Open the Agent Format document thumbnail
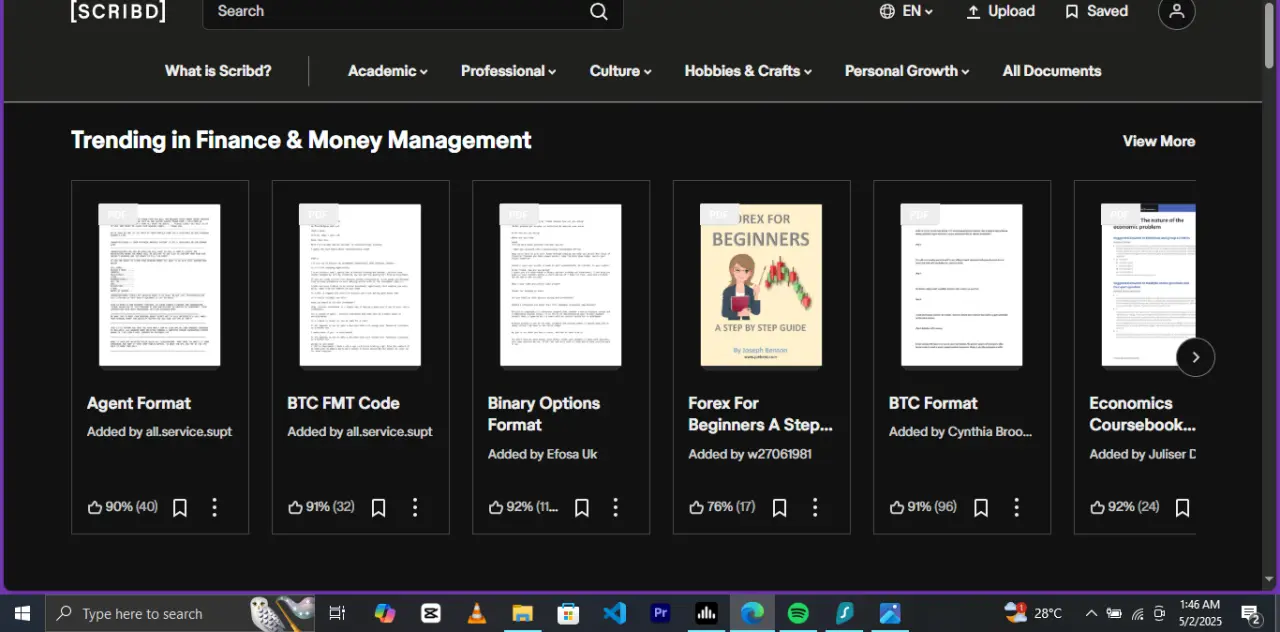Viewport: 1280px width, 632px height. click(x=160, y=285)
